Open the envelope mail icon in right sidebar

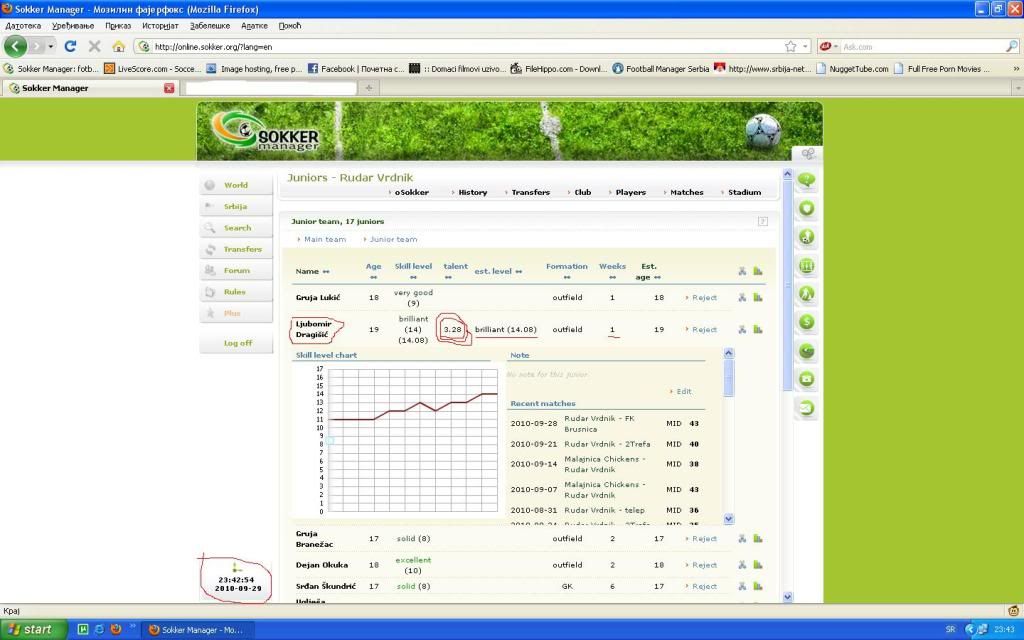(806, 408)
